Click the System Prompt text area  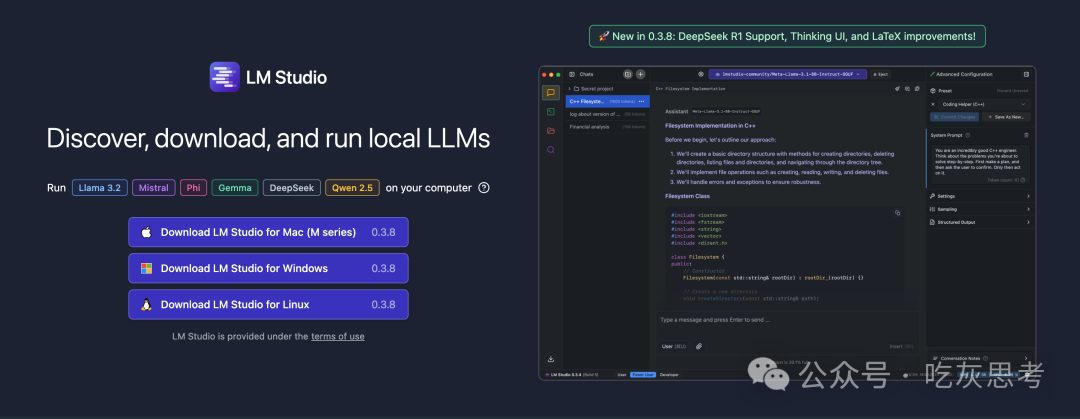point(979,163)
